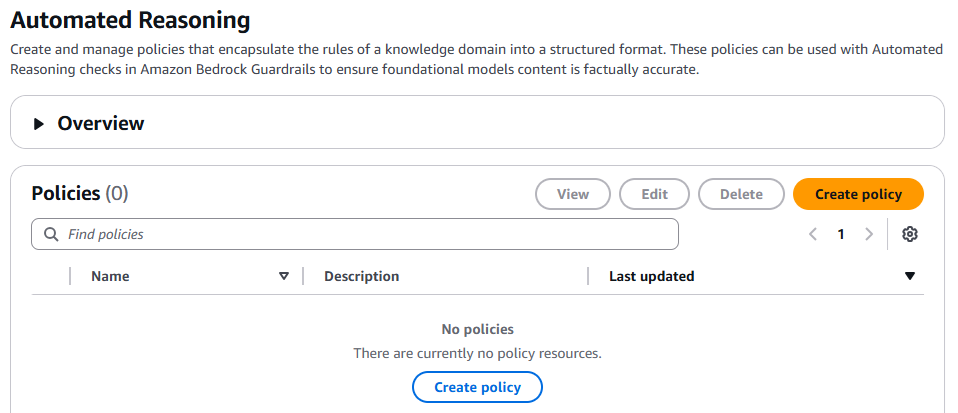Viewport: 958px width, 413px height.
Task: Click the magnifier search icon
Action: (50, 234)
